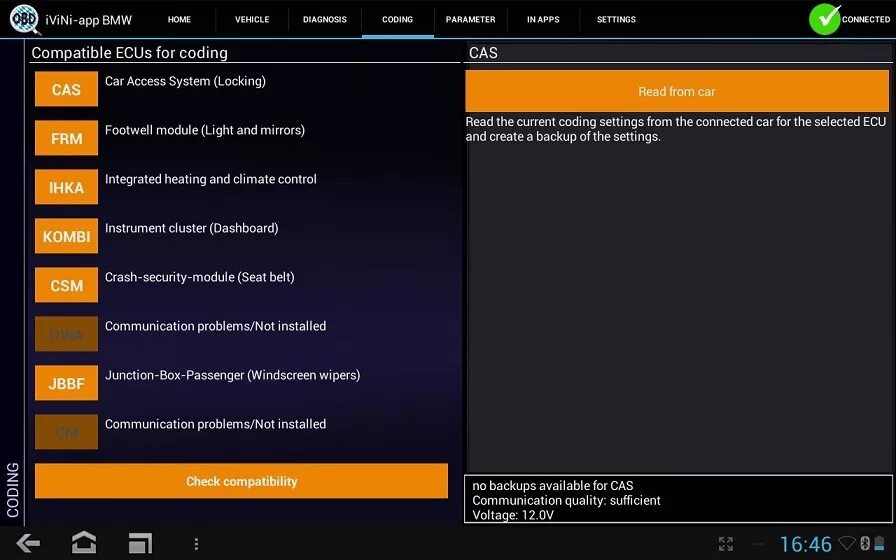This screenshot has height=560, width=896.
Task: Tap the 'Voltage: 12.0V' status line
Action: click(x=513, y=515)
